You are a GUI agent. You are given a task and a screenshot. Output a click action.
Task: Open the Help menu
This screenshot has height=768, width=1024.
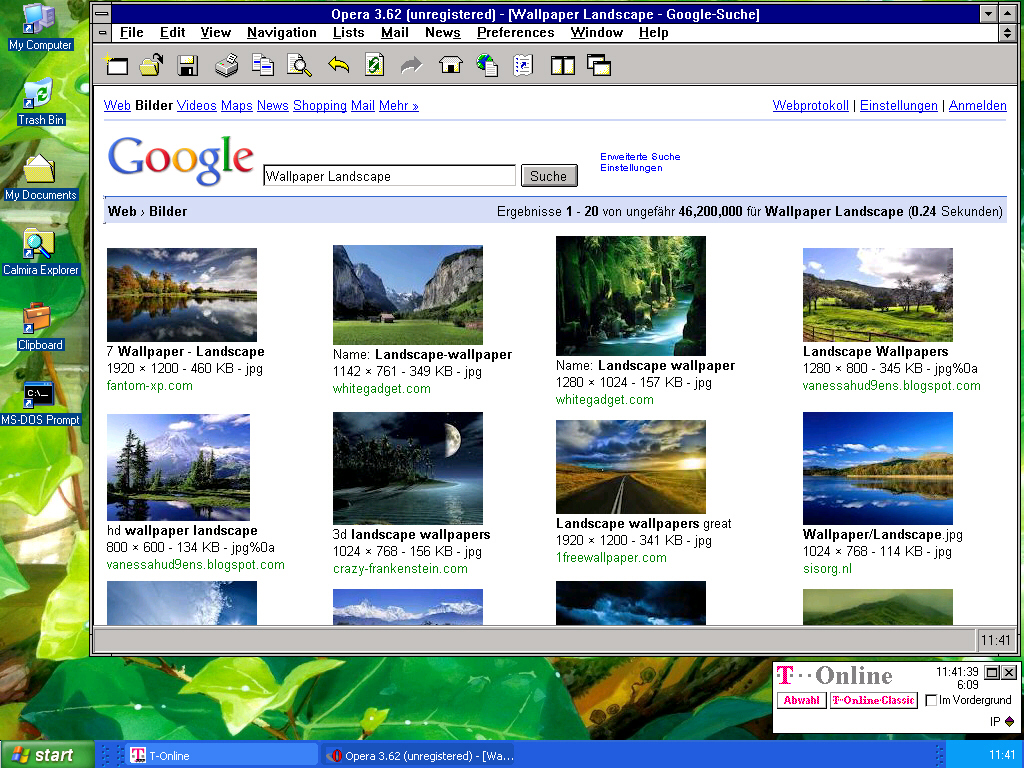tap(654, 33)
